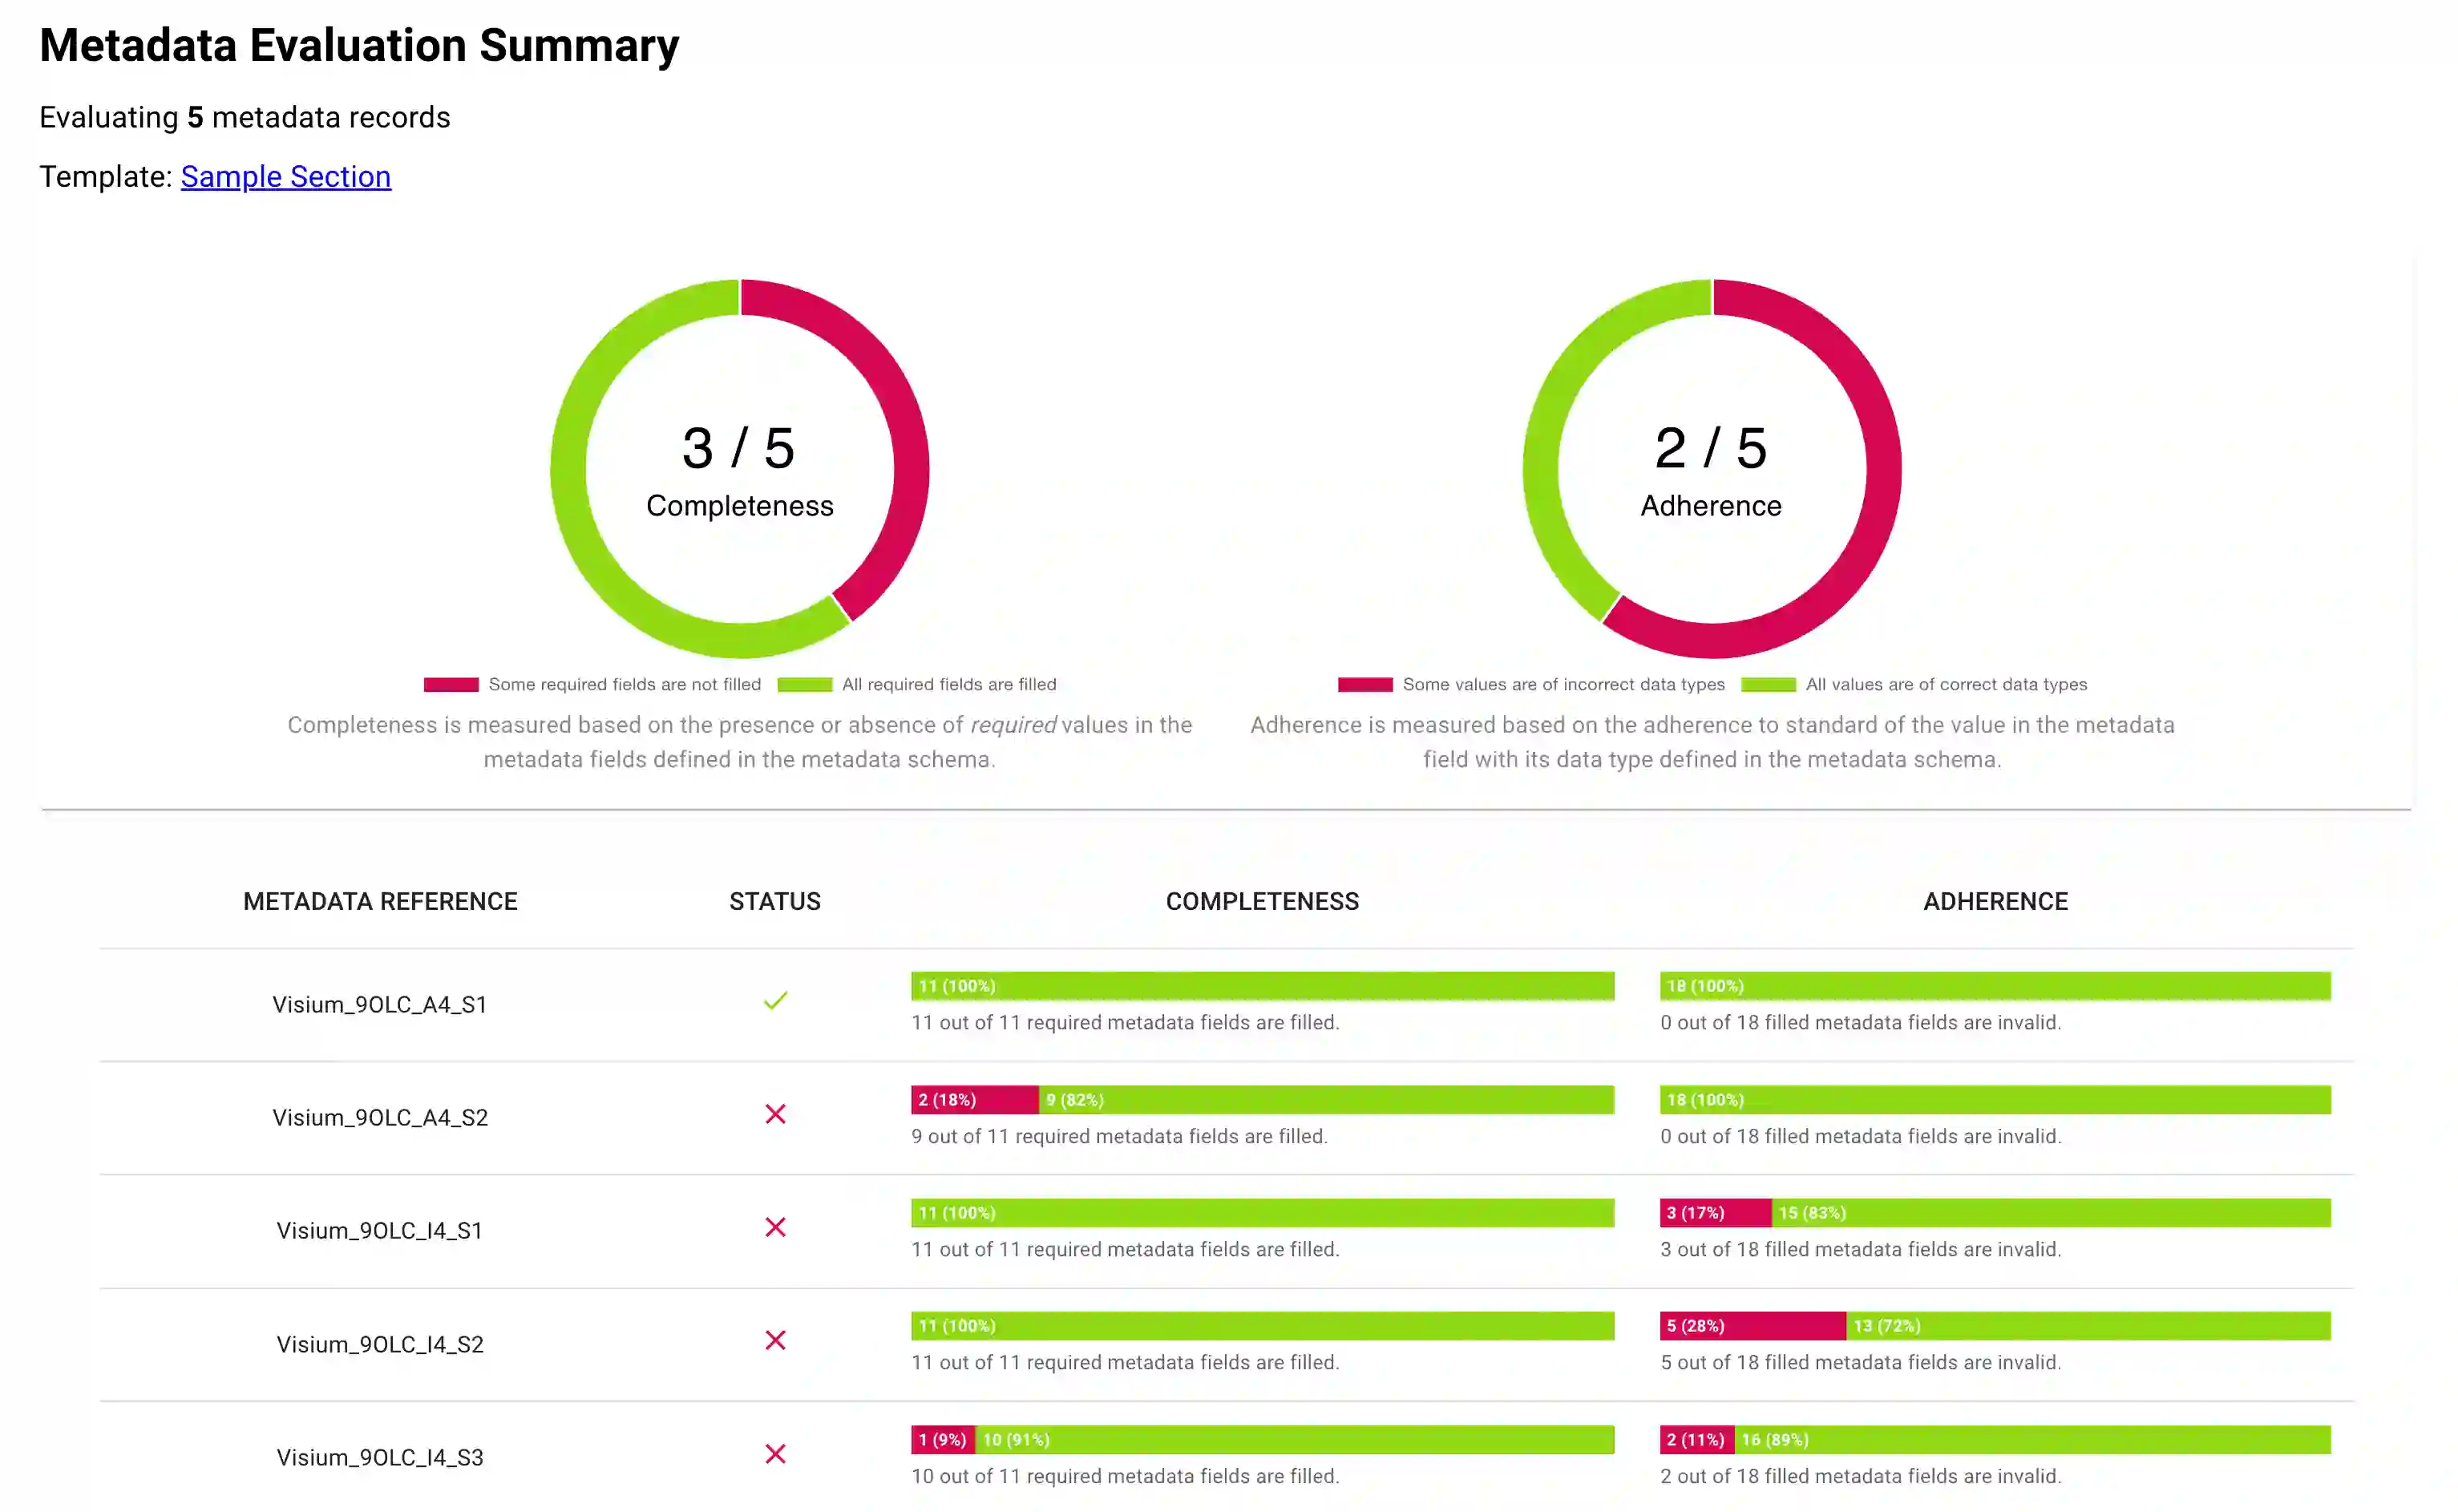The height and width of the screenshot is (1512, 2458).
Task: Toggle 'All required fields are filled' legend
Action: 916,685
